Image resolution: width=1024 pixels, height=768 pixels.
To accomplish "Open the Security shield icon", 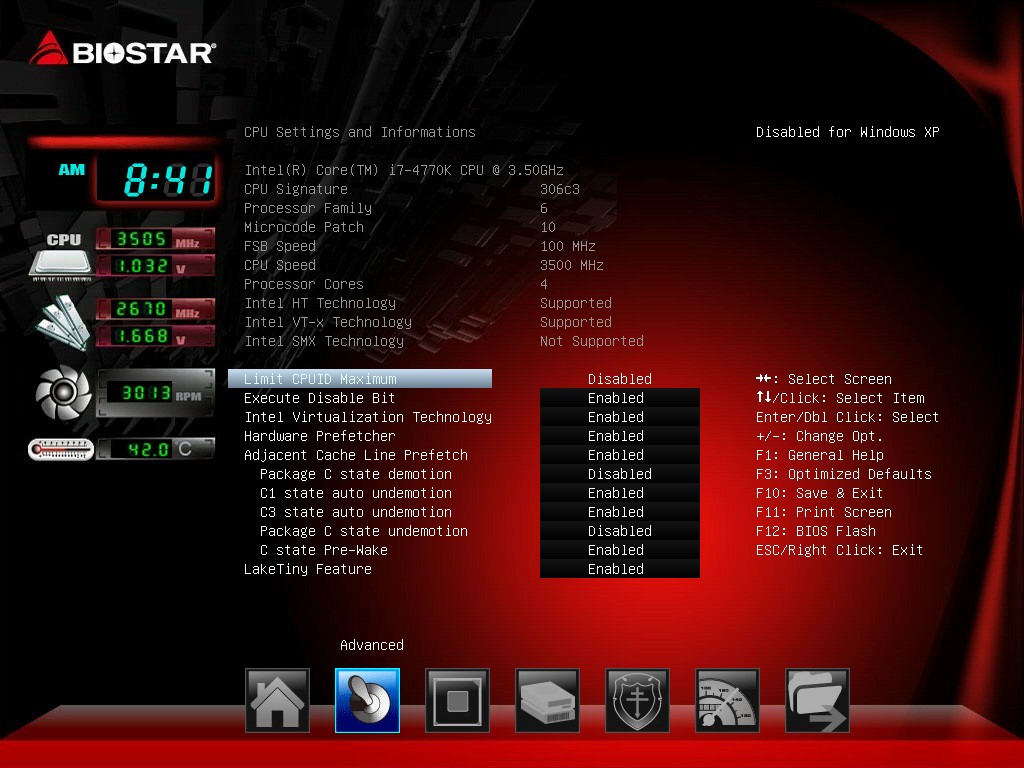I will pos(637,700).
